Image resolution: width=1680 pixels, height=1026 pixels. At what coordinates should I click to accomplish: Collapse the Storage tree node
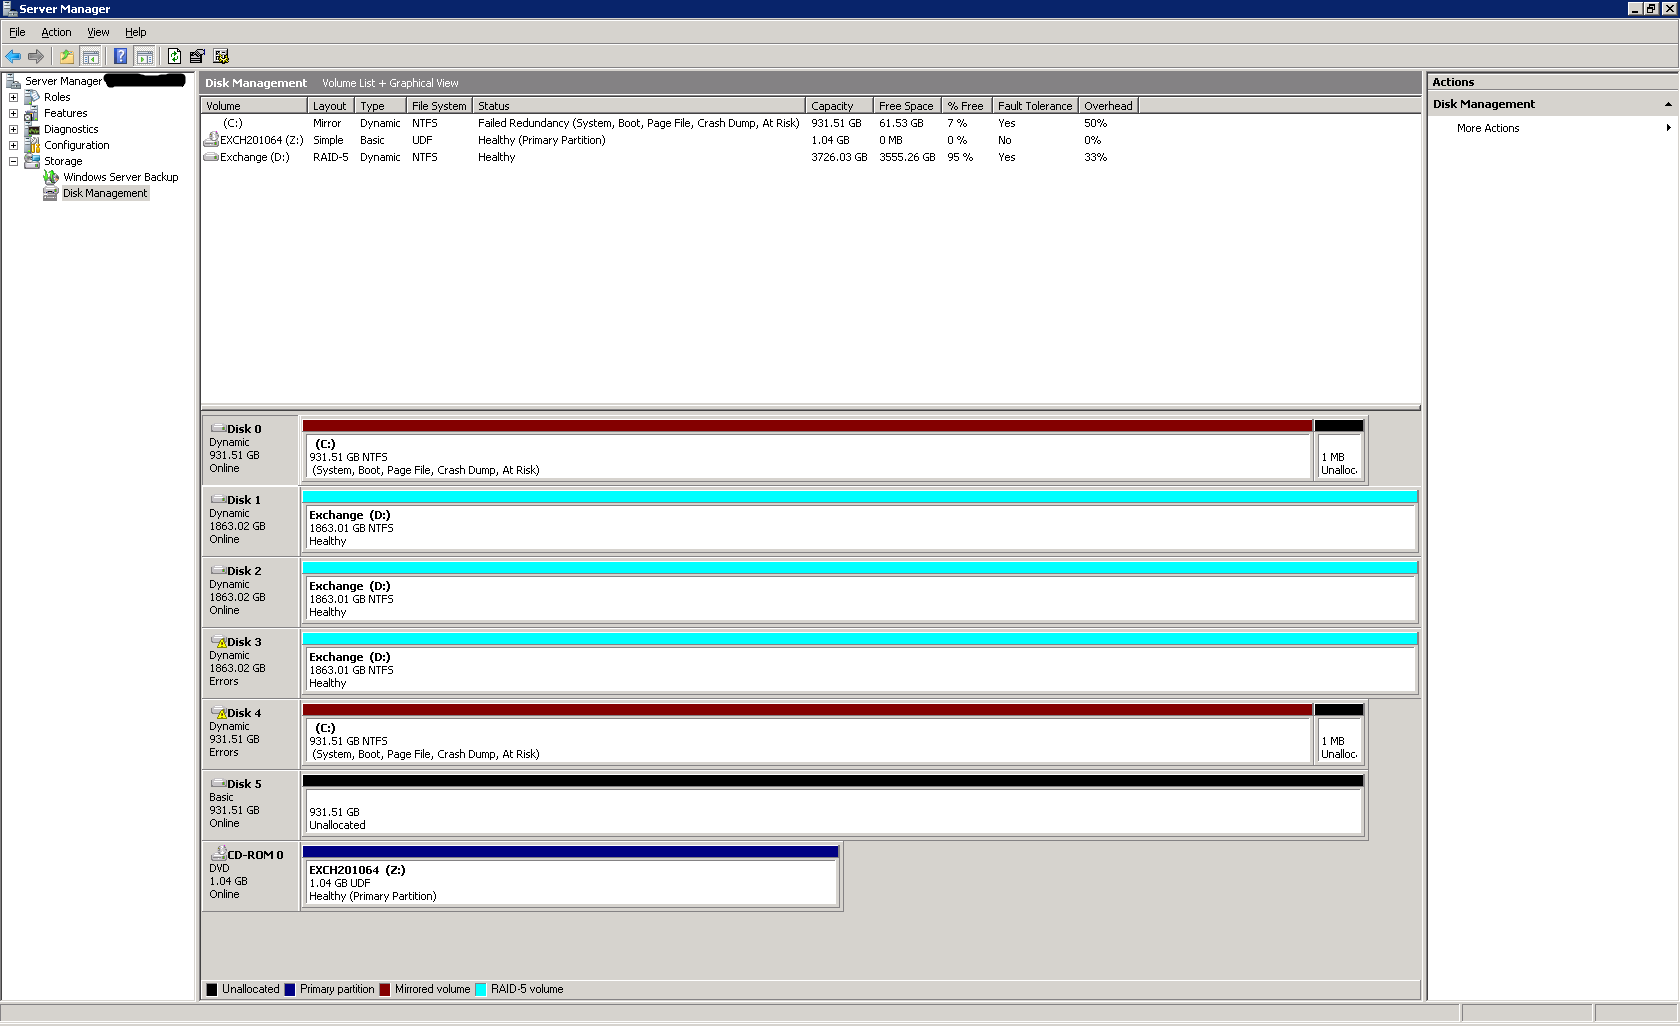13,161
